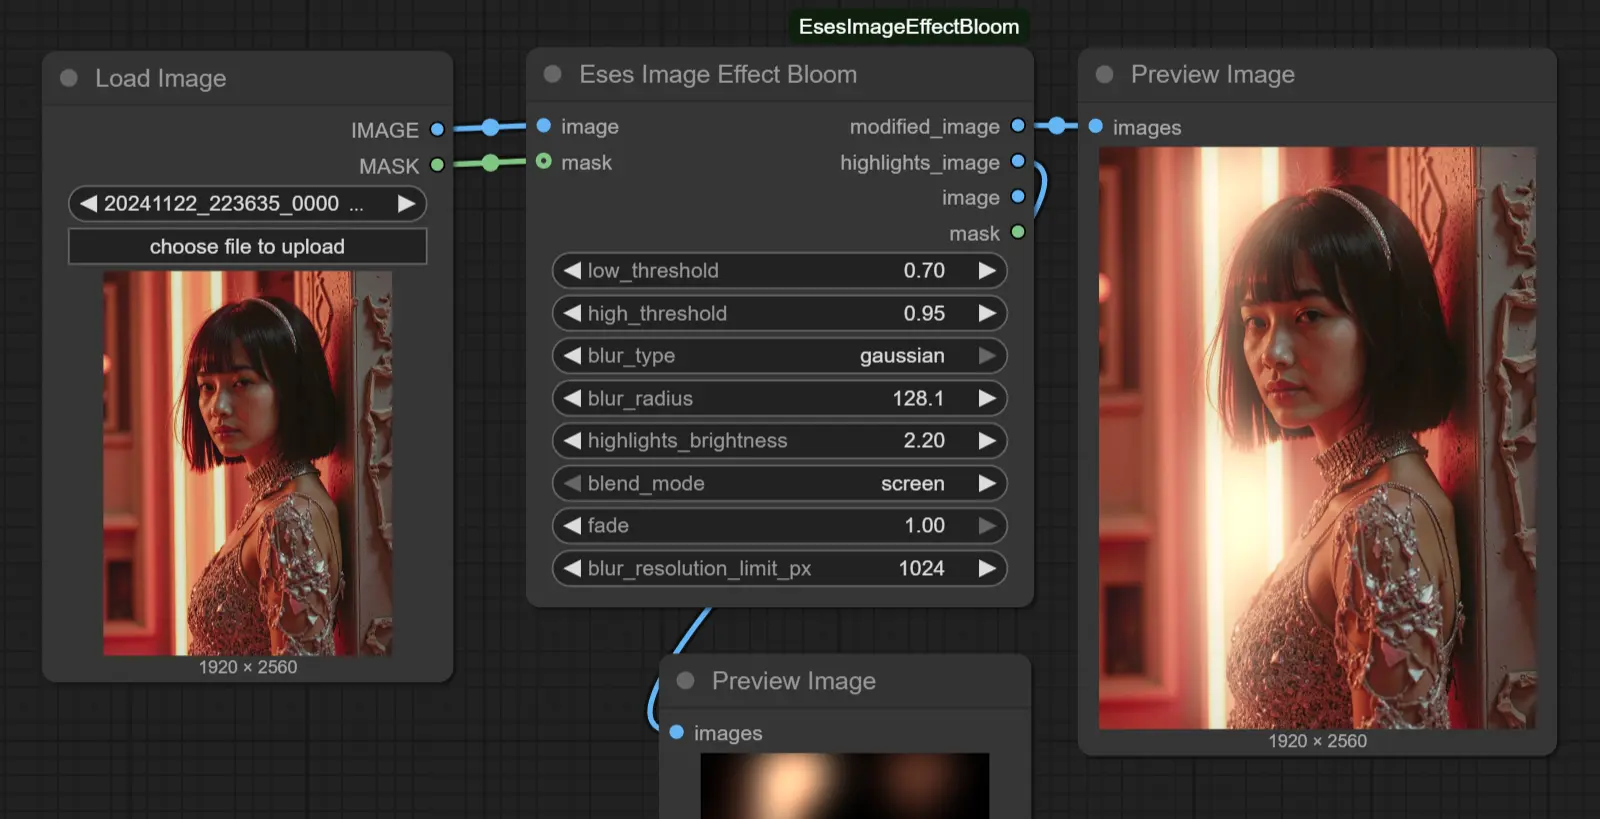Viewport: 1600px width, 819px height.
Task: Click the bottom Preview Image node title
Action: click(793, 680)
